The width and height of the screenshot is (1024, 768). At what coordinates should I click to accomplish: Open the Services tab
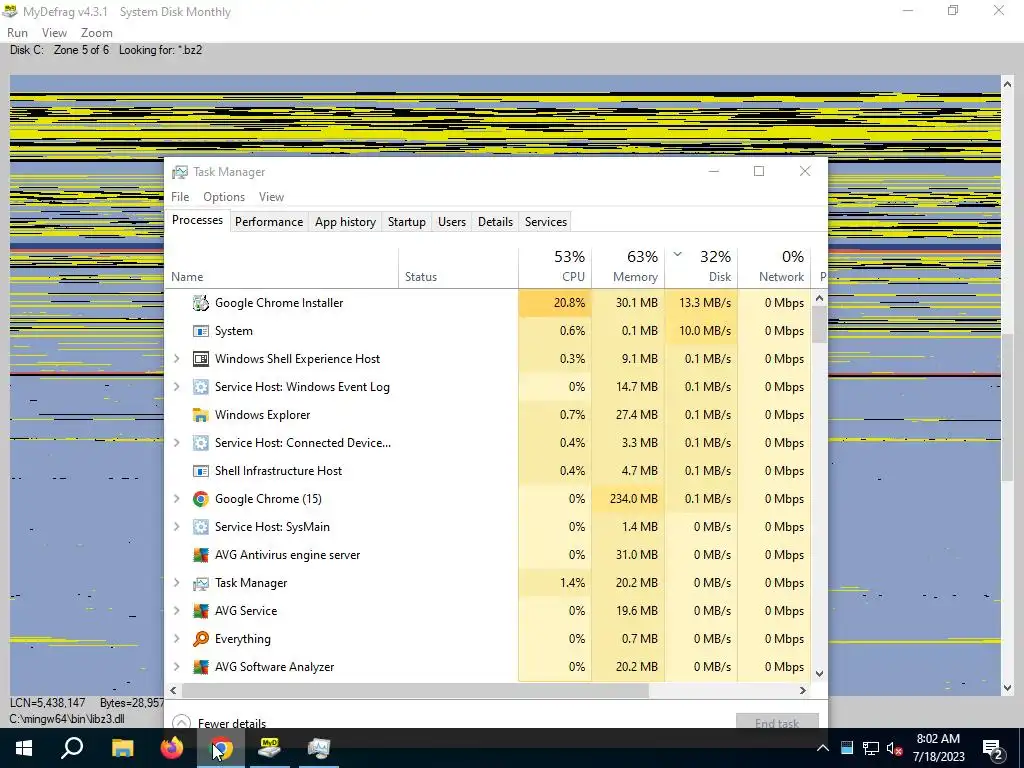(546, 222)
